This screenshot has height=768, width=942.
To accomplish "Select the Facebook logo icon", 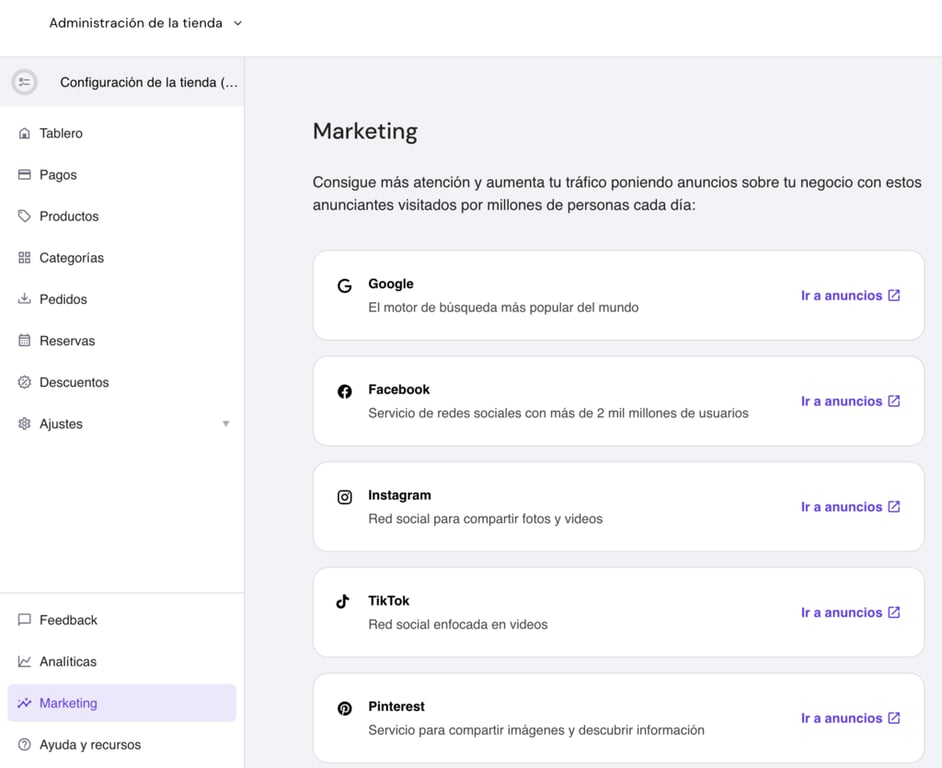I will 344,390.
